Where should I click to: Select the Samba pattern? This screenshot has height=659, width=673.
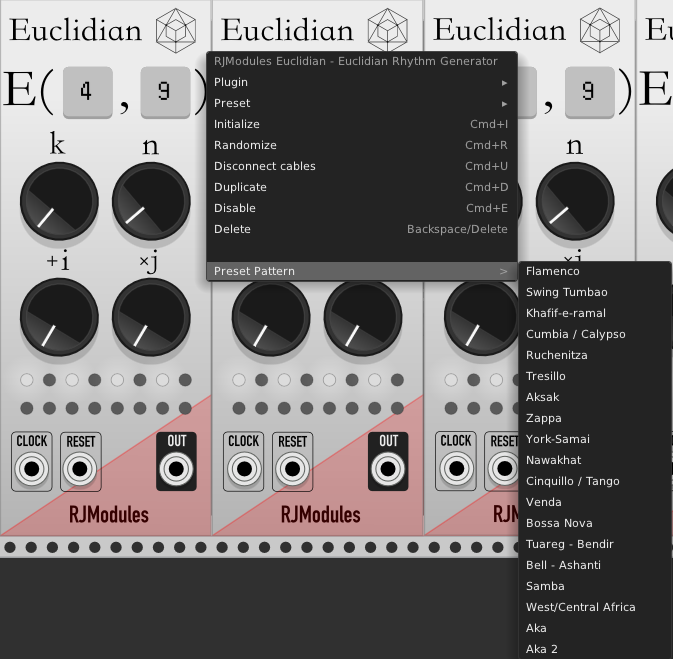click(x=595, y=587)
